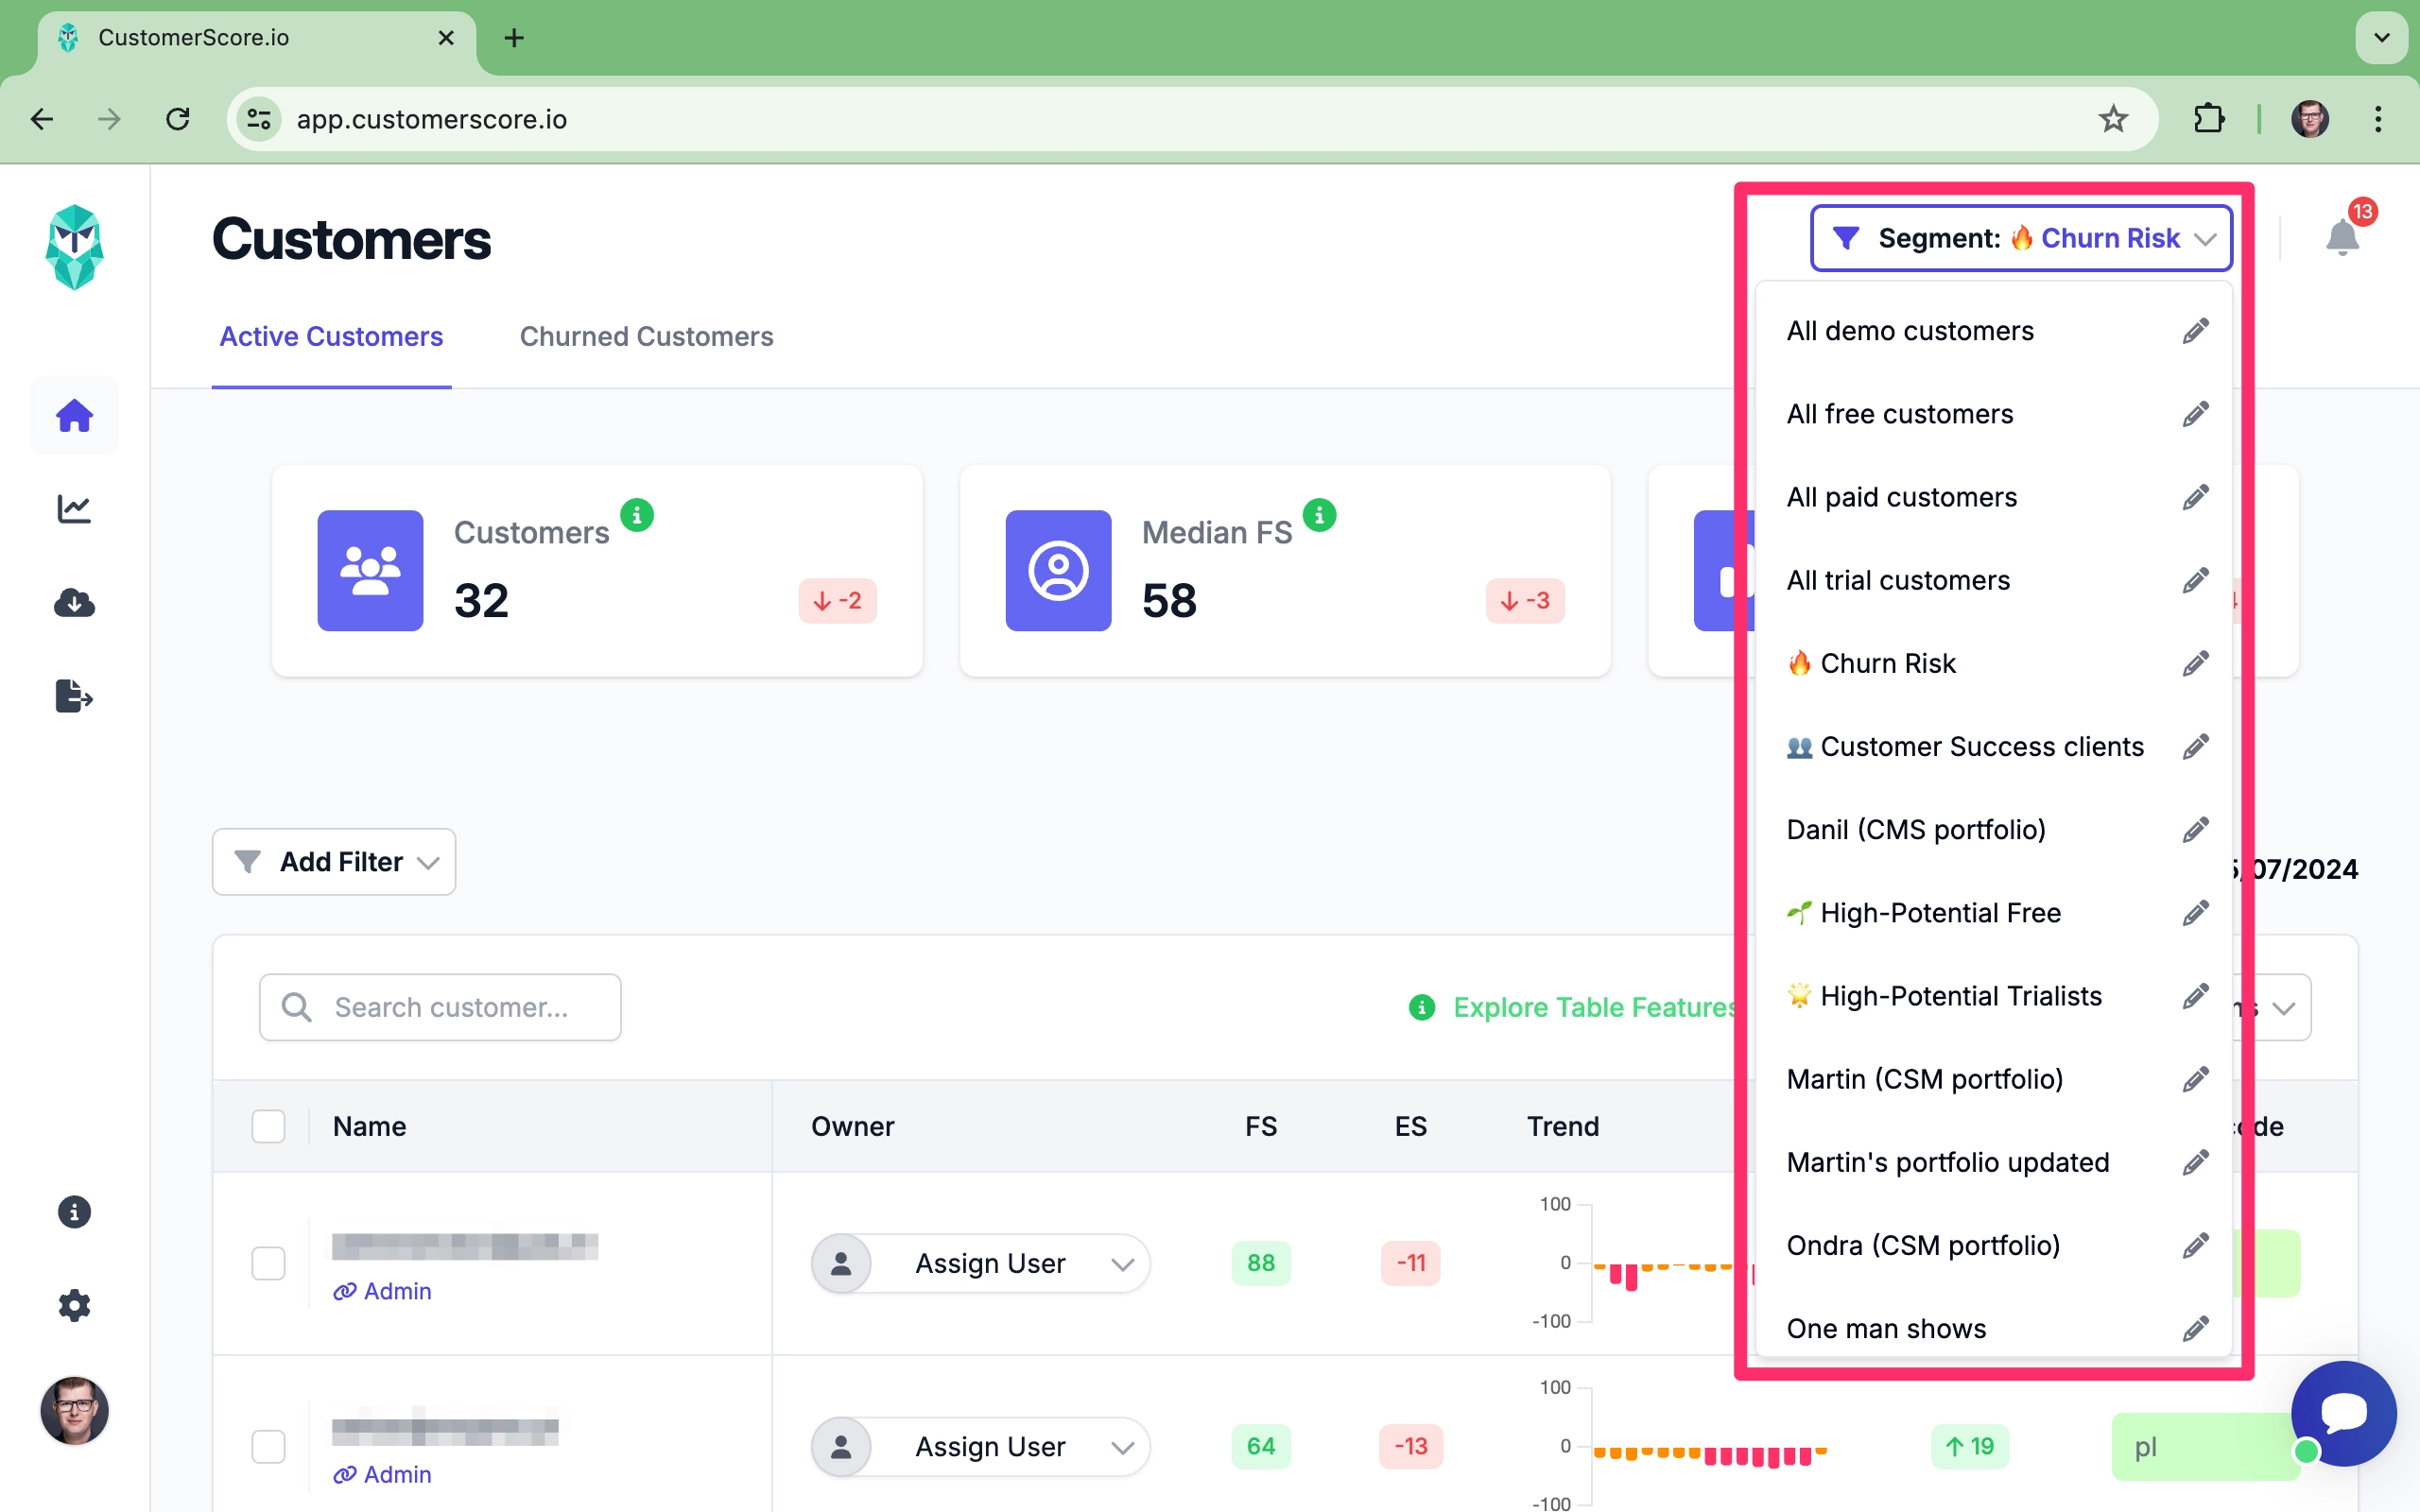Toggle the first customer row checkbox
2420x1512 pixels.
pyautogui.click(x=268, y=1263)
